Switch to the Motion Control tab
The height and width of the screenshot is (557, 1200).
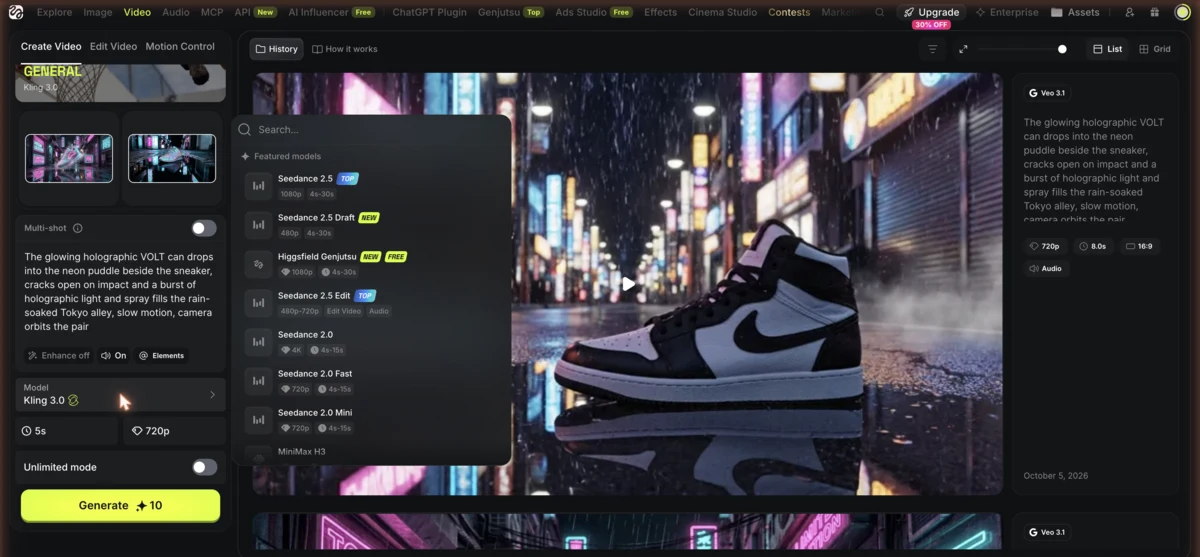point(180,46)
